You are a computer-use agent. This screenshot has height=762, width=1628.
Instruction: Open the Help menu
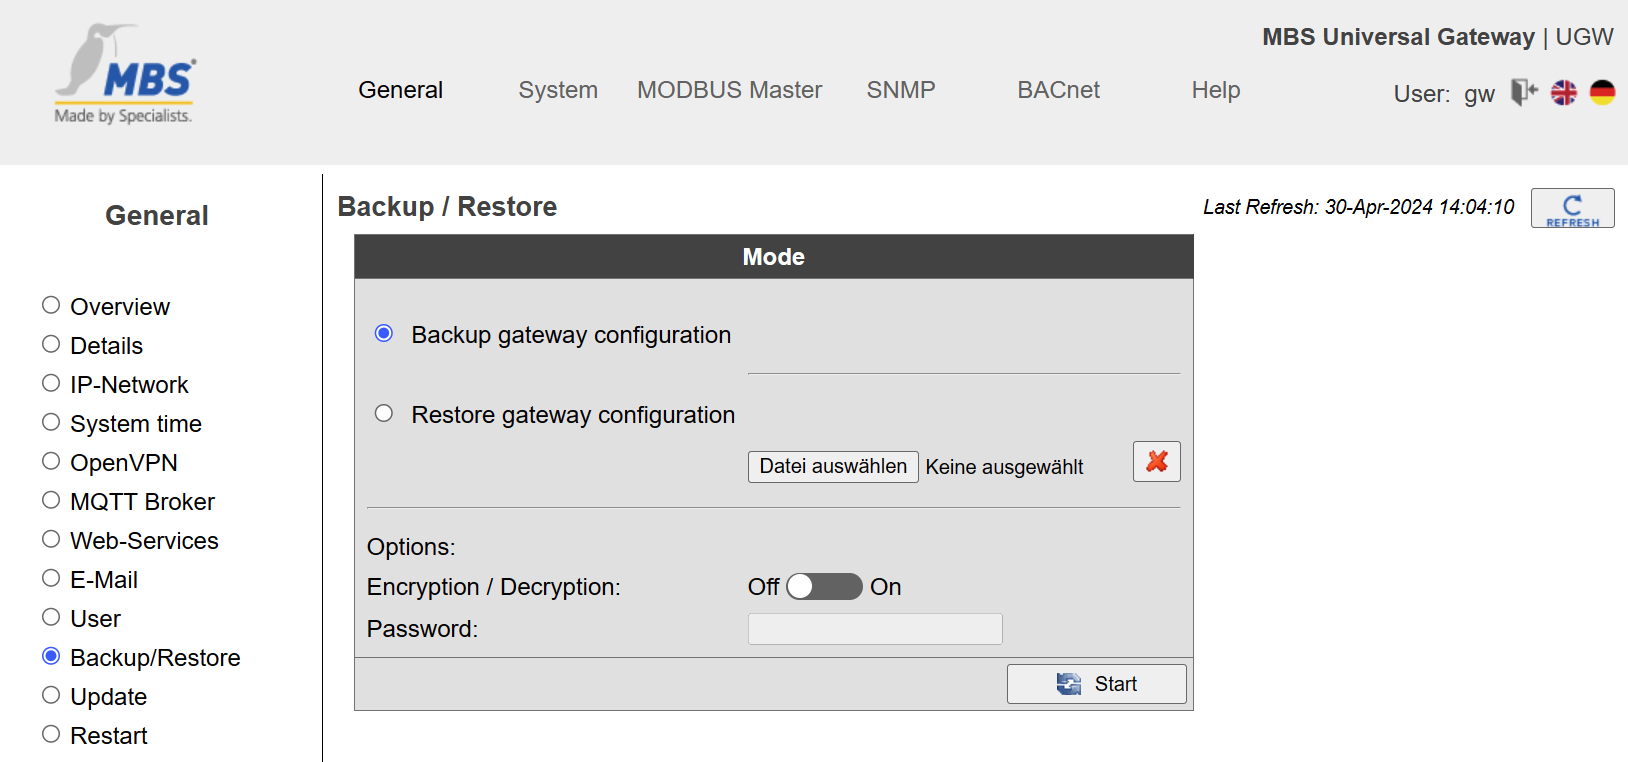coord(1216,90)
